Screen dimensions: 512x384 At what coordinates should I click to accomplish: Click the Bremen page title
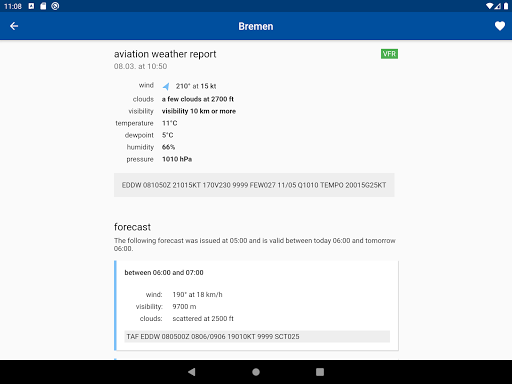[x=256, y=26]
